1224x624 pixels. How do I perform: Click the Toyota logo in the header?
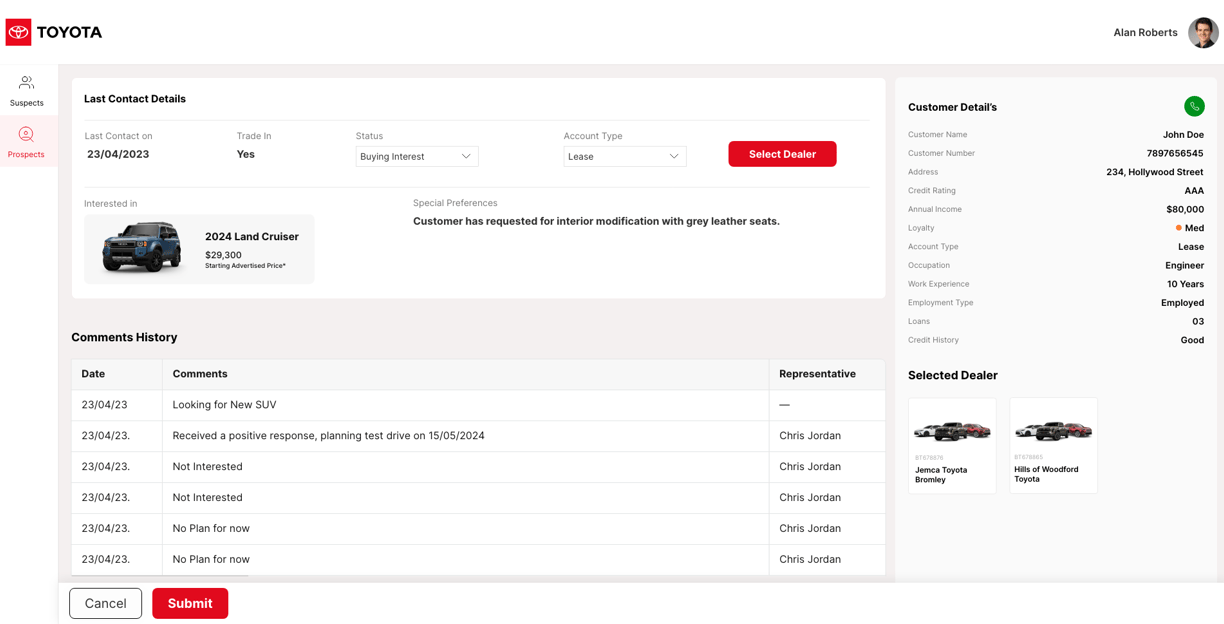[54, 32]
